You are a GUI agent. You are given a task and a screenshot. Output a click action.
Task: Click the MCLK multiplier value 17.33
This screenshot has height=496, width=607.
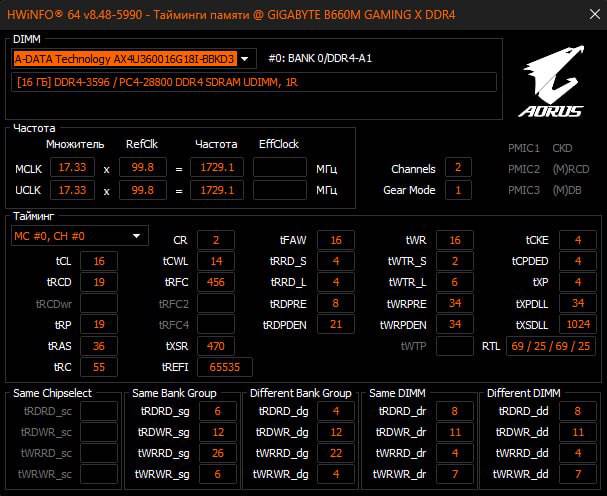point(72,167)
